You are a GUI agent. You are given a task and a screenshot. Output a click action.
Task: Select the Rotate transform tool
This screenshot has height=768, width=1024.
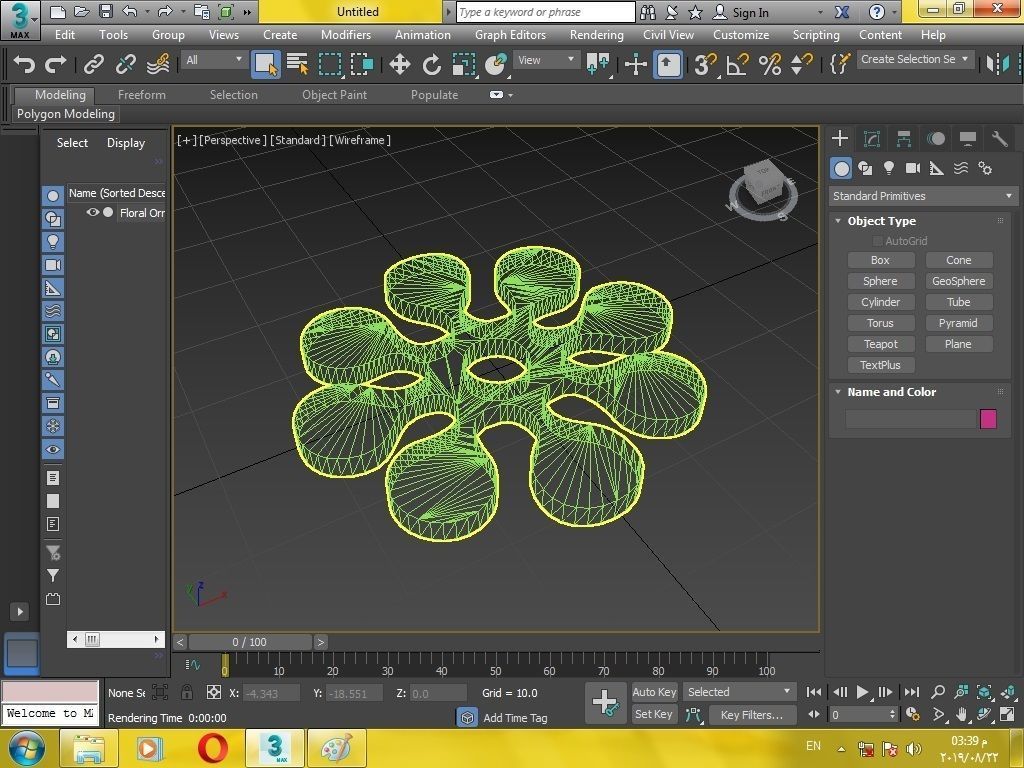(x=431, y=65)
